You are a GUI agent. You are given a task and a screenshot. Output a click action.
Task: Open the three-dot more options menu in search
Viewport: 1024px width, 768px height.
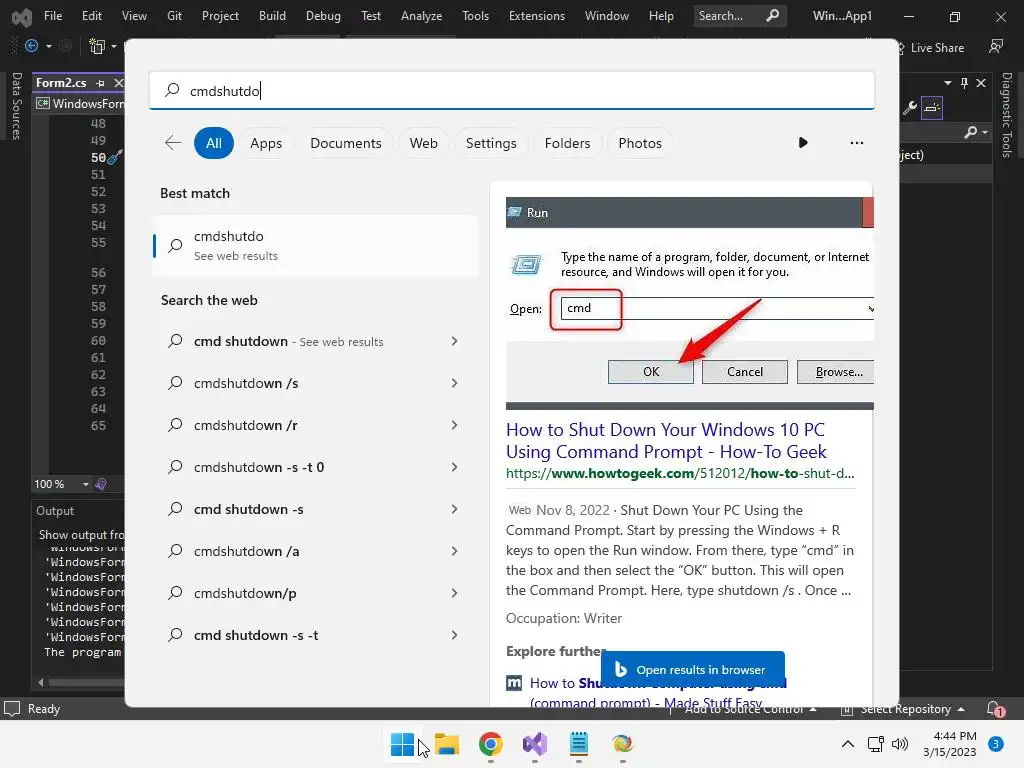[x=856, y=143]
